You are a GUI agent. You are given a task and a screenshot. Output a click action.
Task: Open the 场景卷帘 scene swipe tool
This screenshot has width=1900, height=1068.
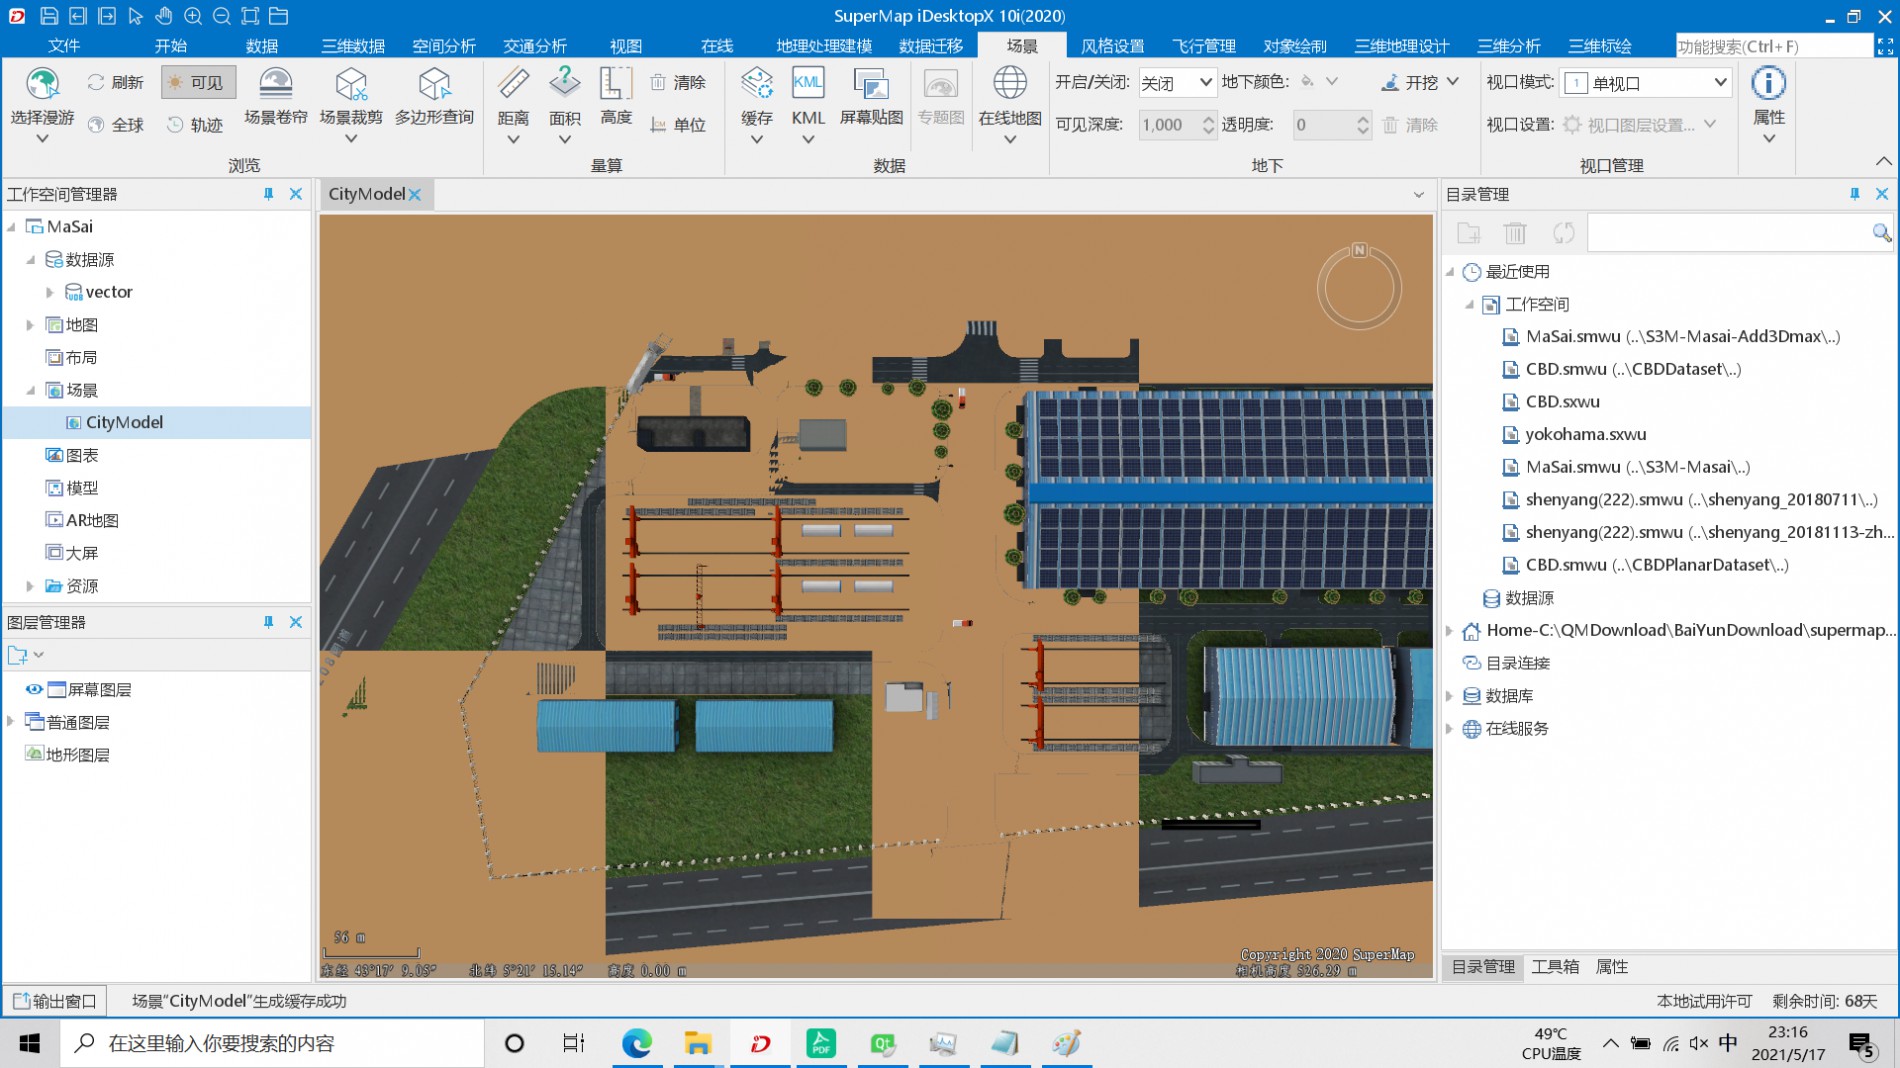tap(276, 97)
